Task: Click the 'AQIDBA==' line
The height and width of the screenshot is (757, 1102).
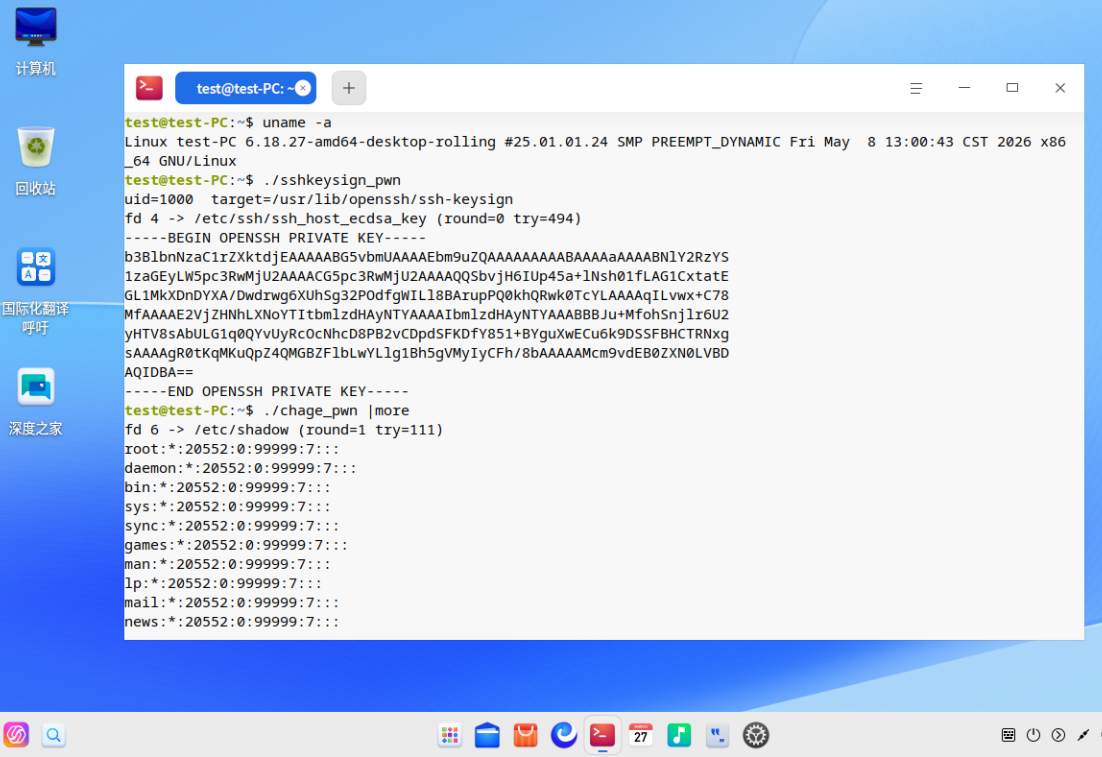Action: point(159,372)
